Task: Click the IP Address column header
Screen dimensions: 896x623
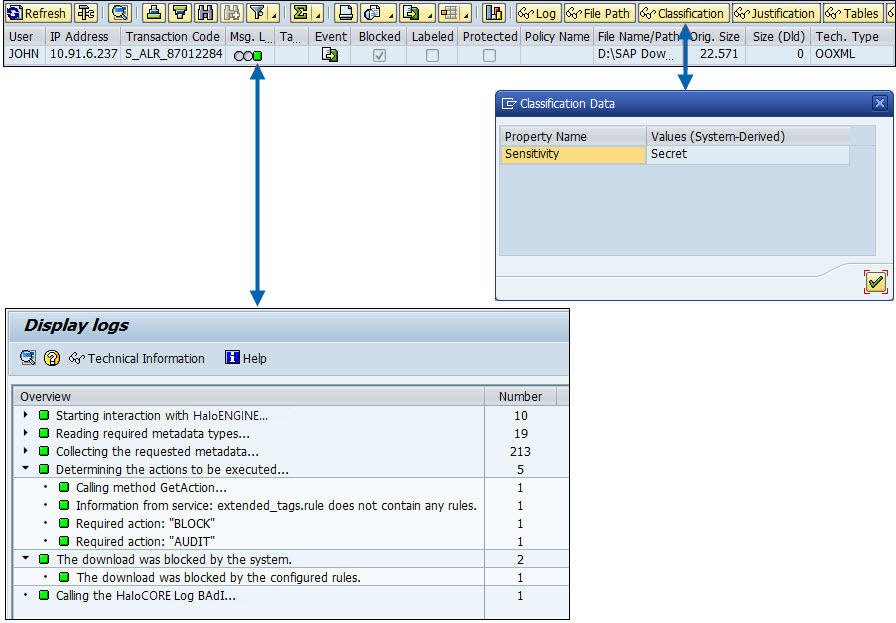Action: (x=82, y=37)
